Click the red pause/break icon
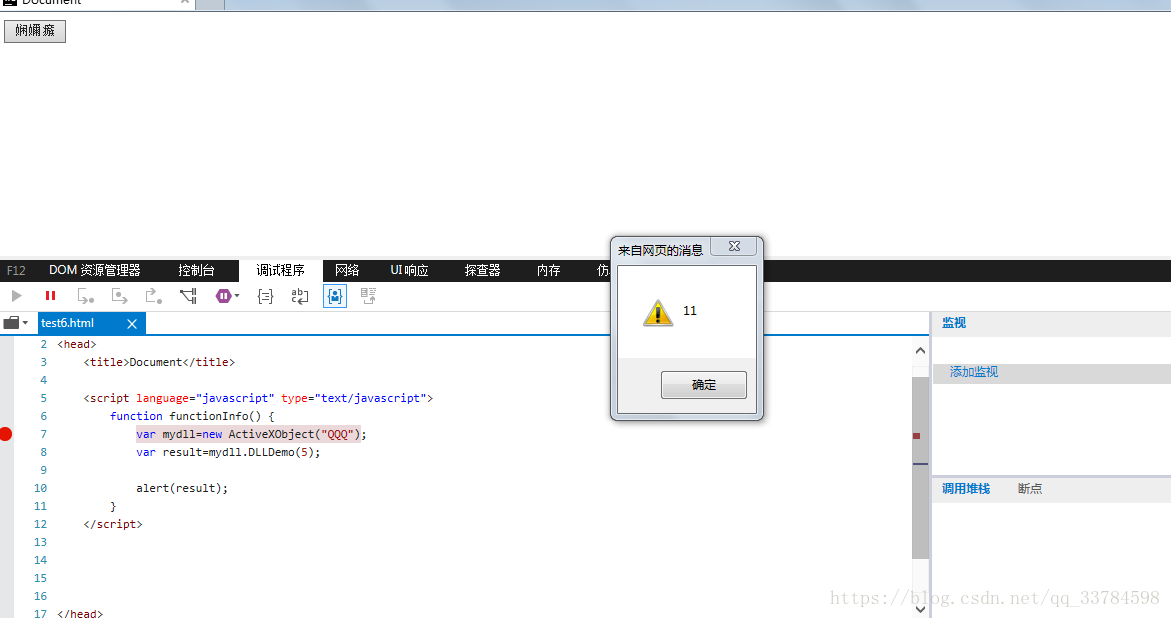Image resolution: width=1171 pixels, height=618 pixels. (x=51, y=296)
